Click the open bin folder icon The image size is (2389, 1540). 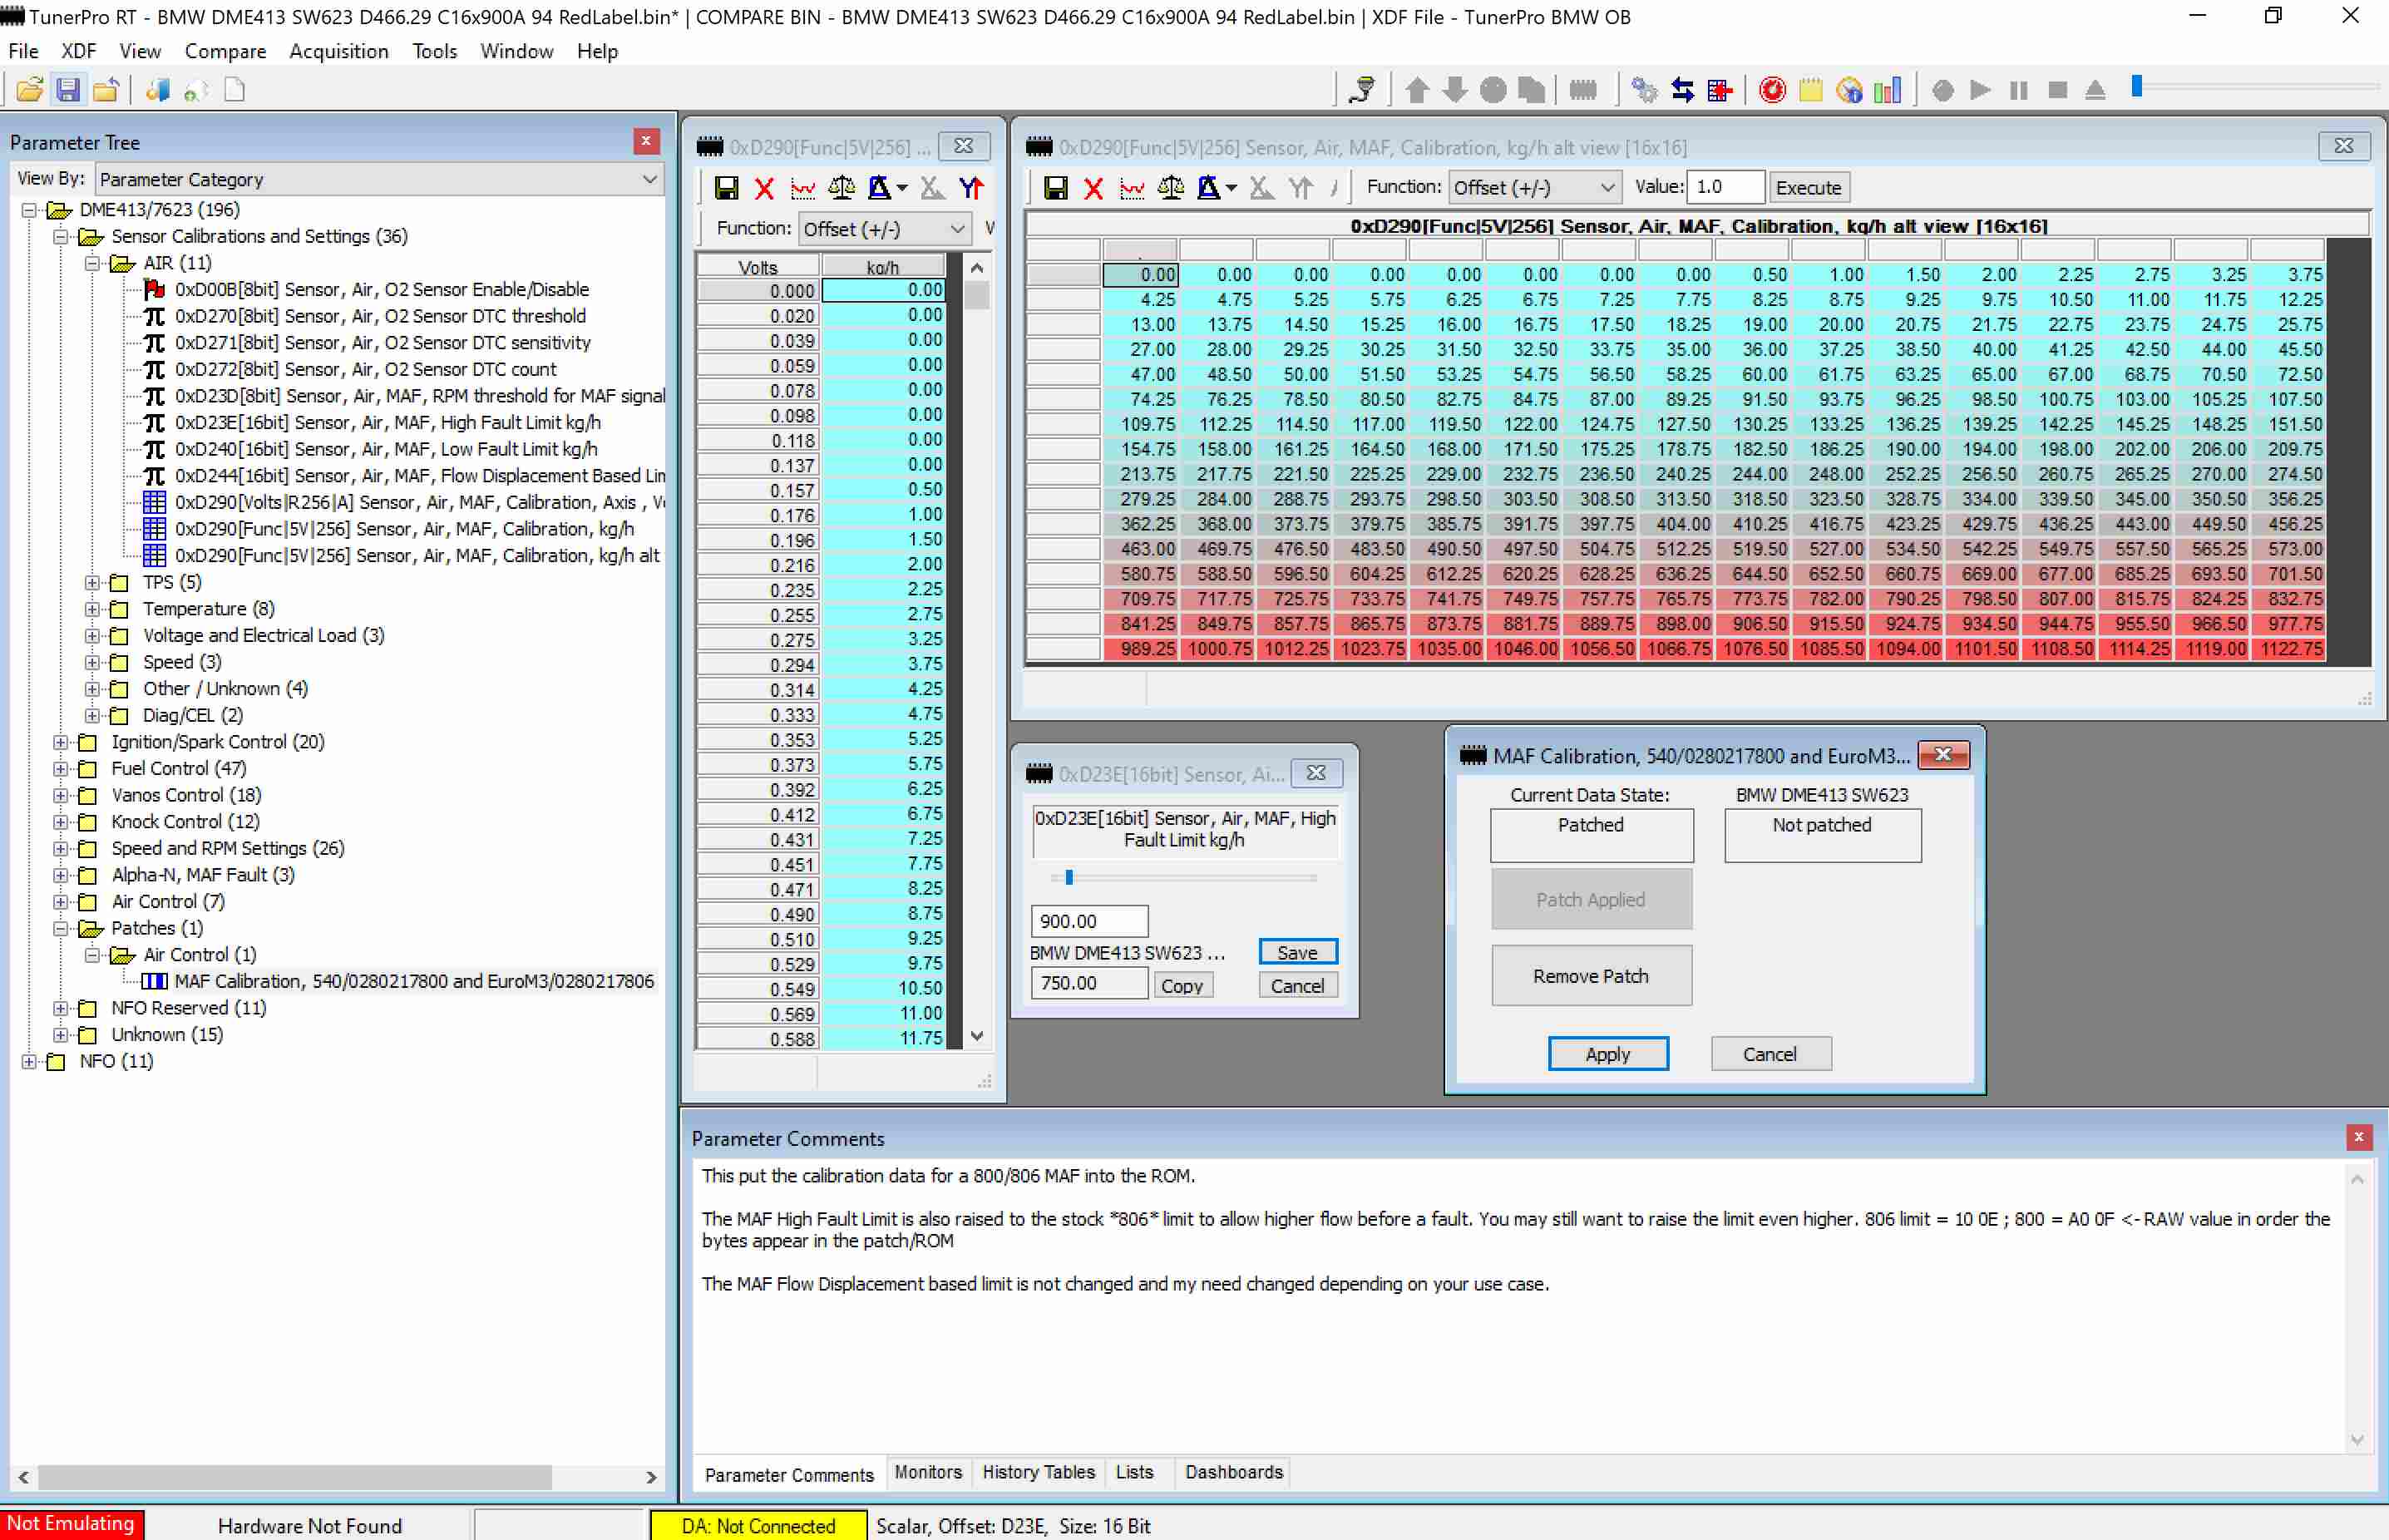pos(29,90)
